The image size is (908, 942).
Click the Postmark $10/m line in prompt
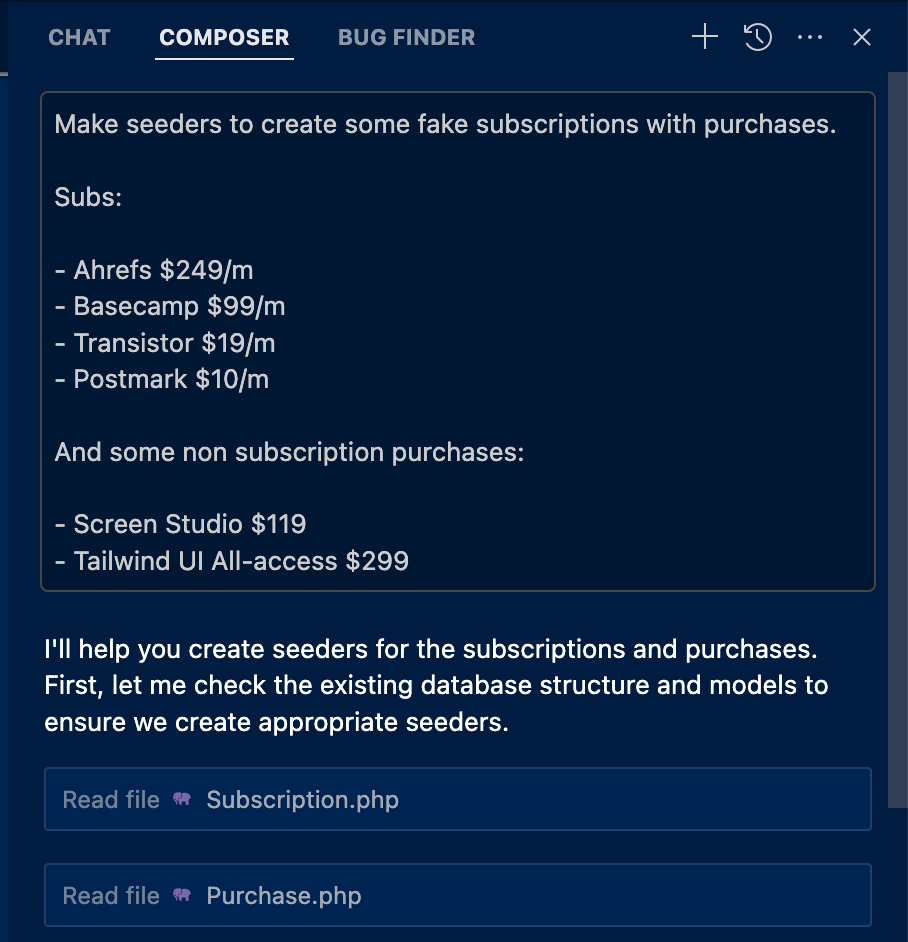pyautogui.click(x=161, y=379)
